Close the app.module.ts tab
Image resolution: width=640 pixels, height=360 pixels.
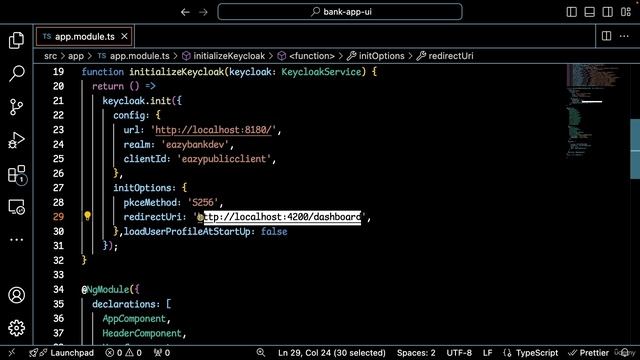click(124, 36)
